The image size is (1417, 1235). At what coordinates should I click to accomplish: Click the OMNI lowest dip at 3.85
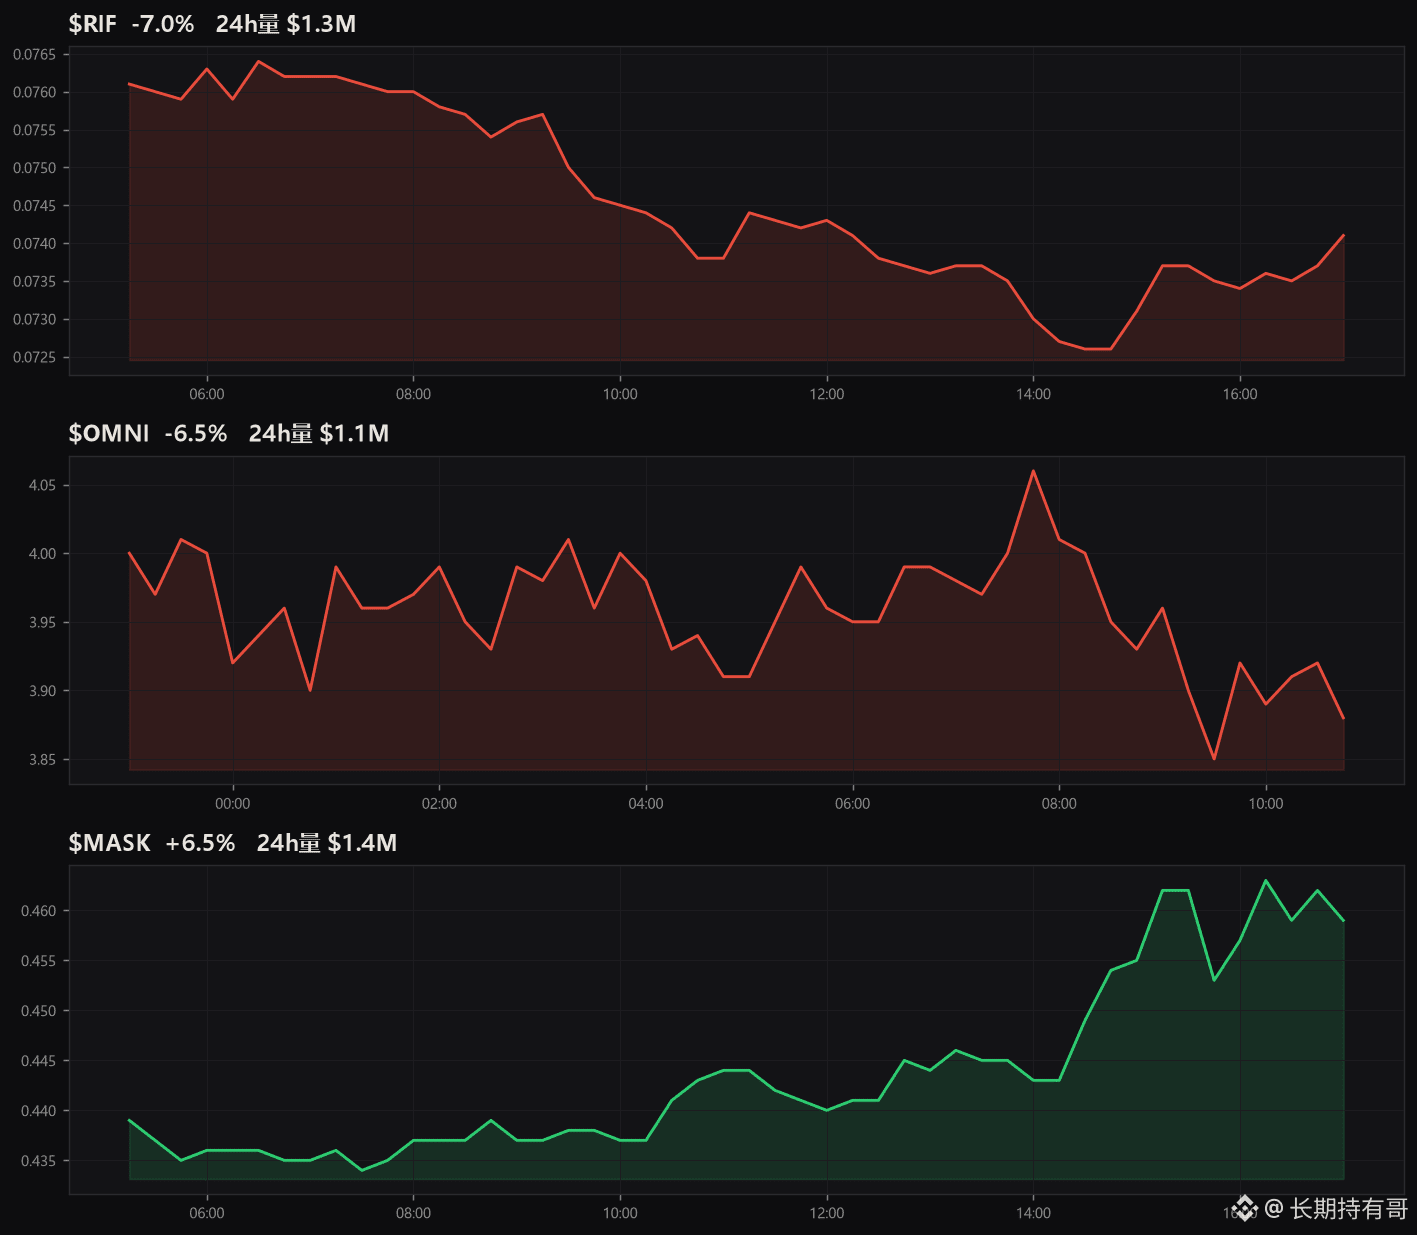(x=1214, y=758)
